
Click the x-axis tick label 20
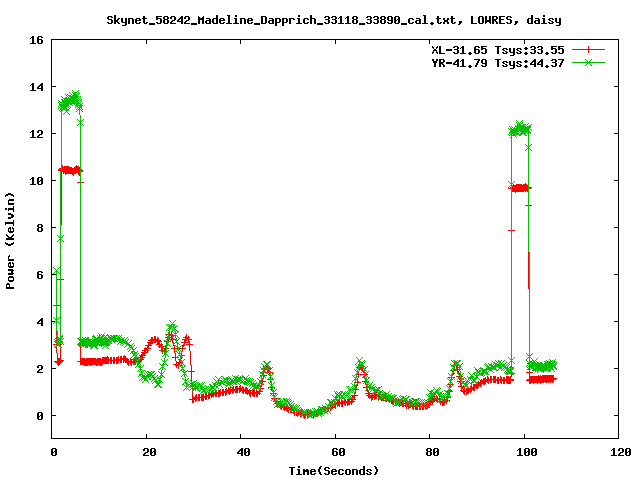point(149,452)
